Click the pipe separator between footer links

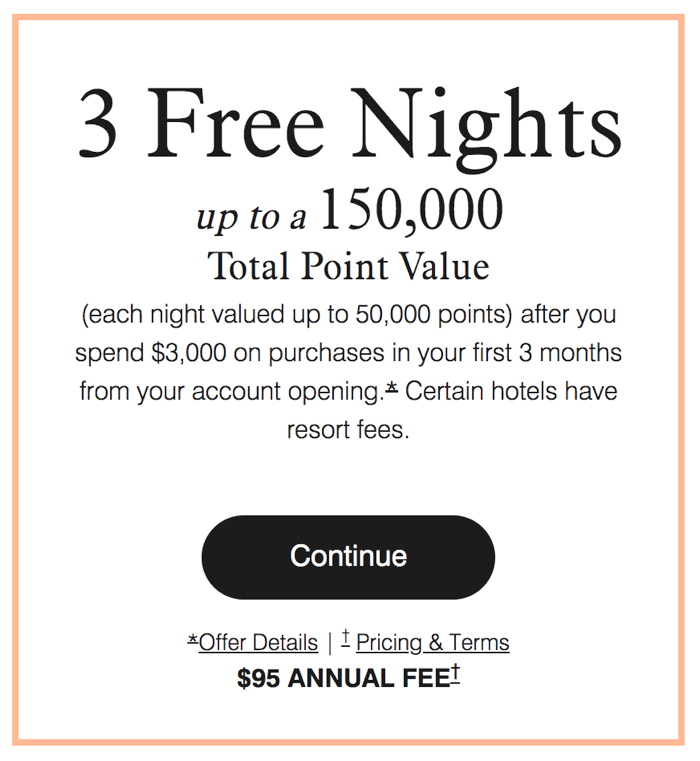330,643
